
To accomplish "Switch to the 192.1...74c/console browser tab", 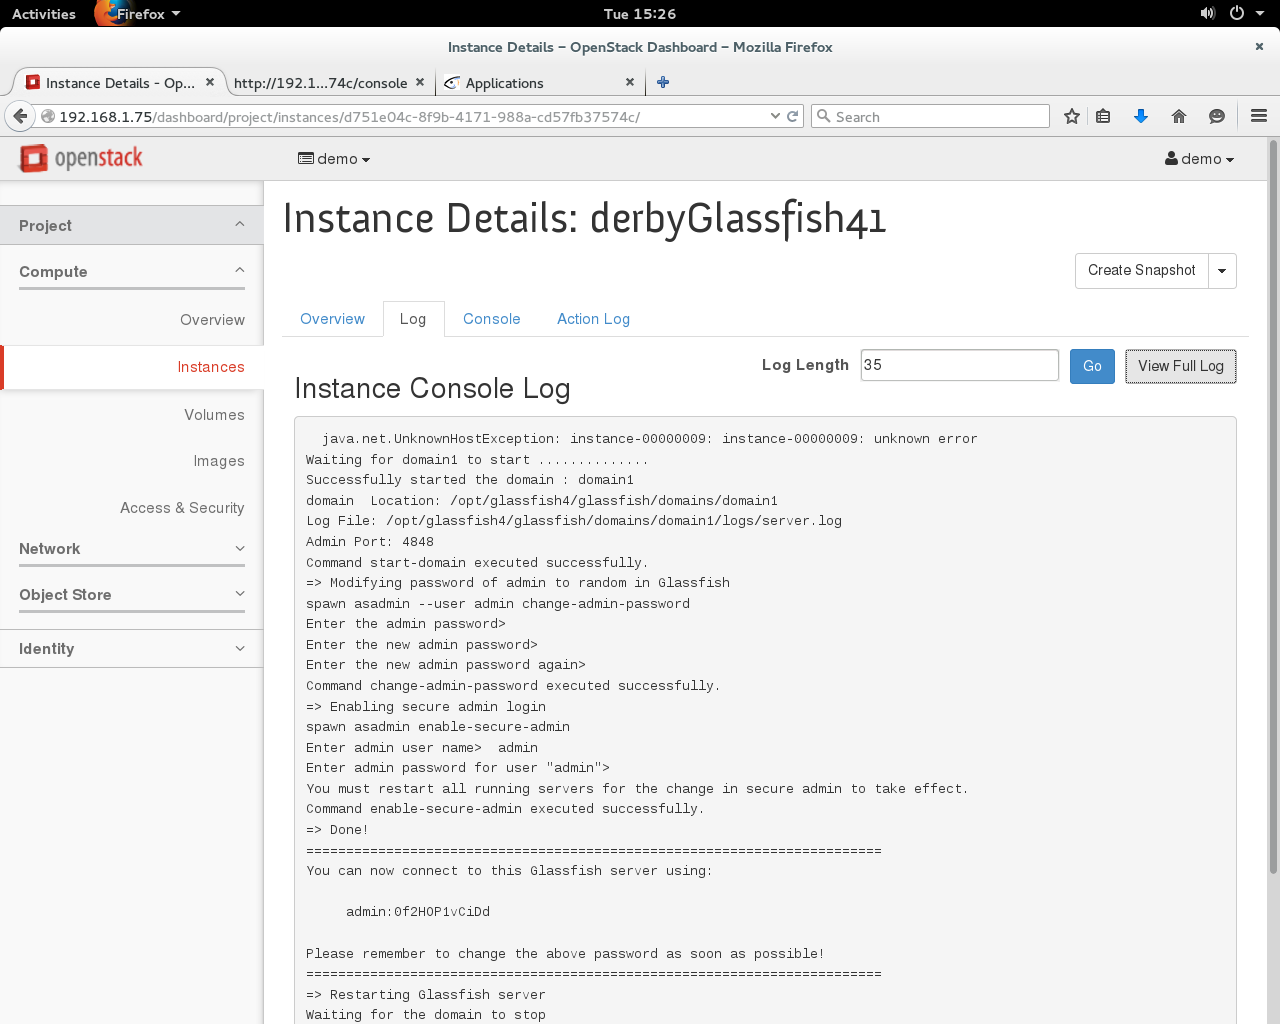I will [320, 83].
